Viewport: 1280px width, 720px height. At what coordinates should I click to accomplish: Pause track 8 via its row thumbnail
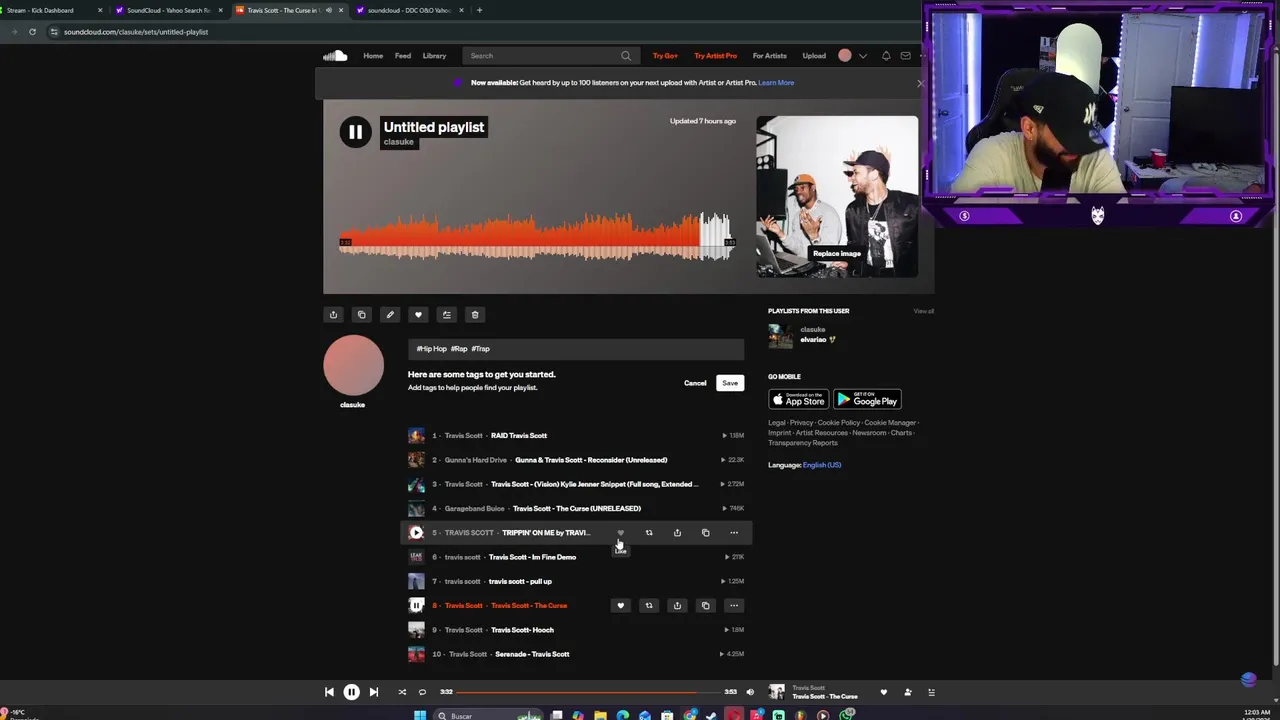416,606
